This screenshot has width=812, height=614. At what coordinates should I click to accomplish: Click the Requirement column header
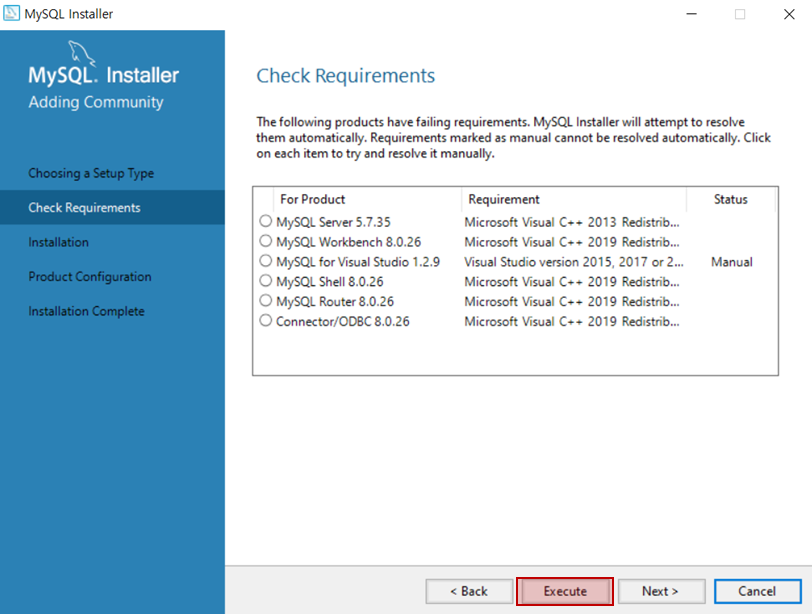tap(574, 199)
